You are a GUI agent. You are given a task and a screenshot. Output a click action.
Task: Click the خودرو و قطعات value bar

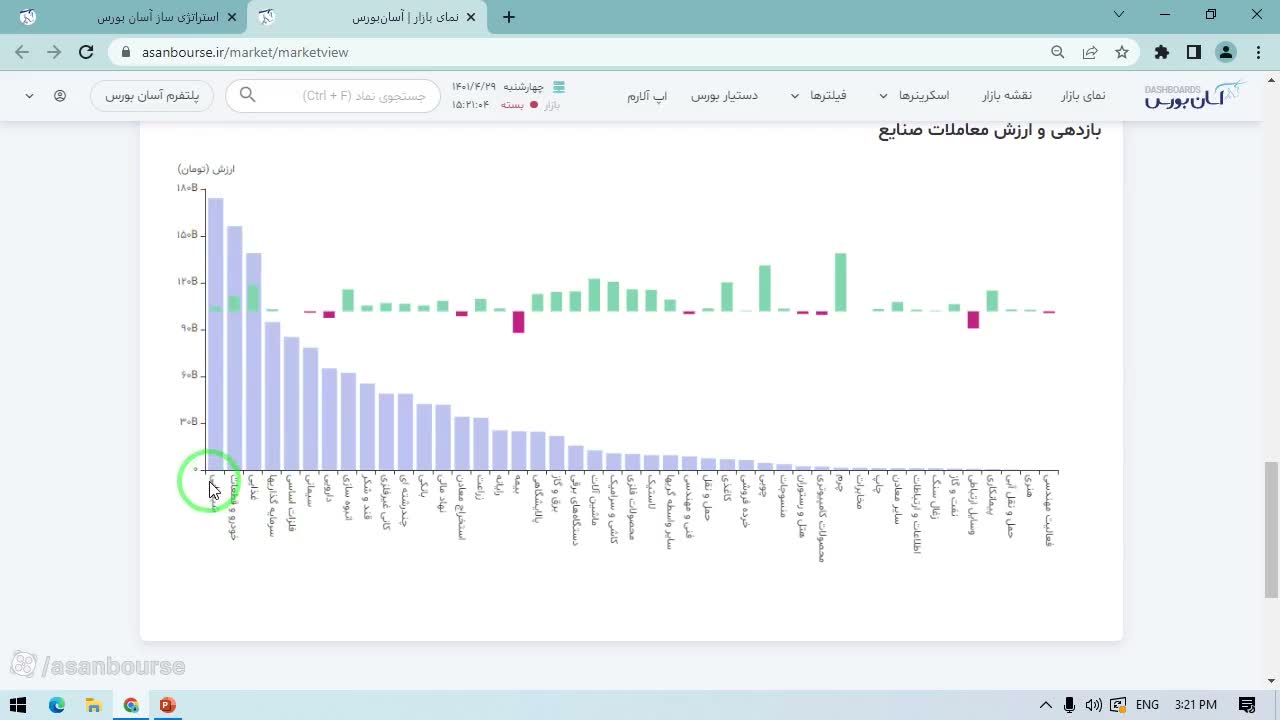(234, 348)
